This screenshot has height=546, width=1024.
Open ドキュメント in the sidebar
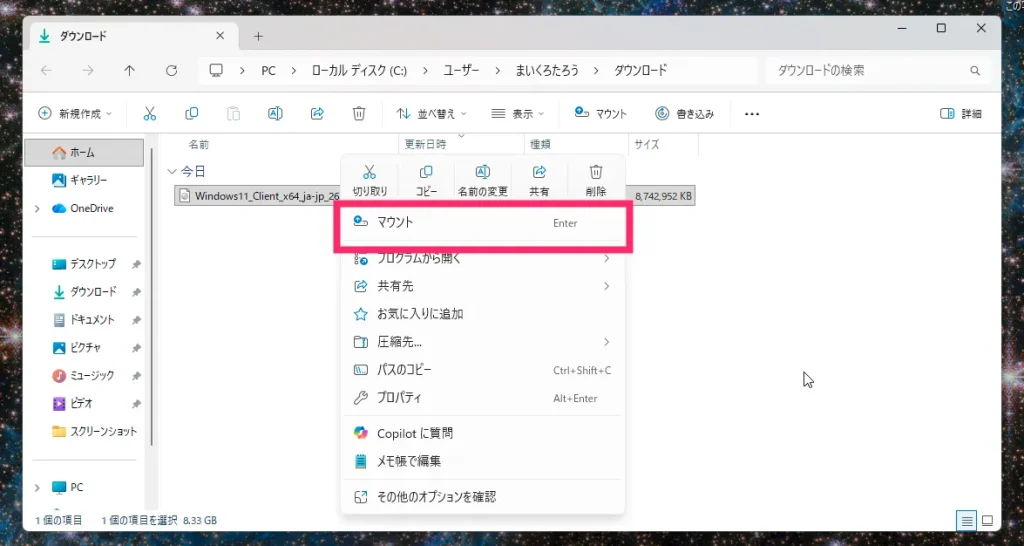coord(84,320)
